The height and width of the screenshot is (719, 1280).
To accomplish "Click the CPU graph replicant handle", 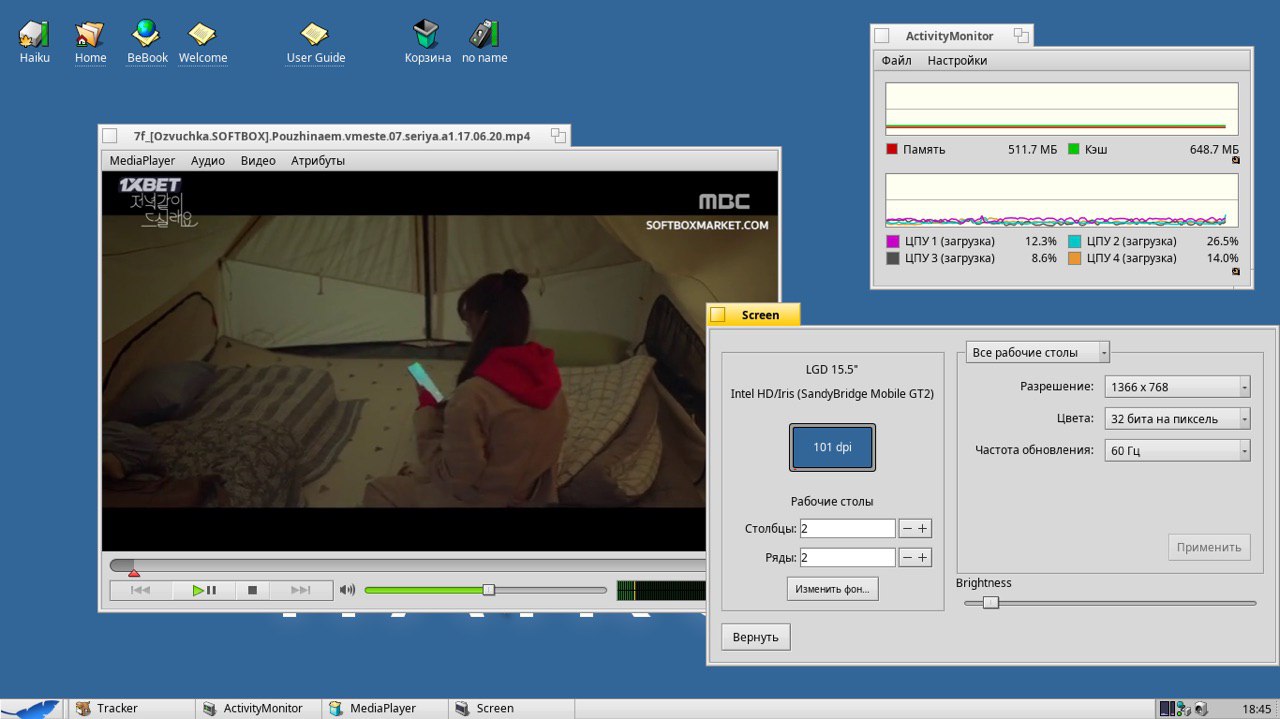I will point(1235,270).
